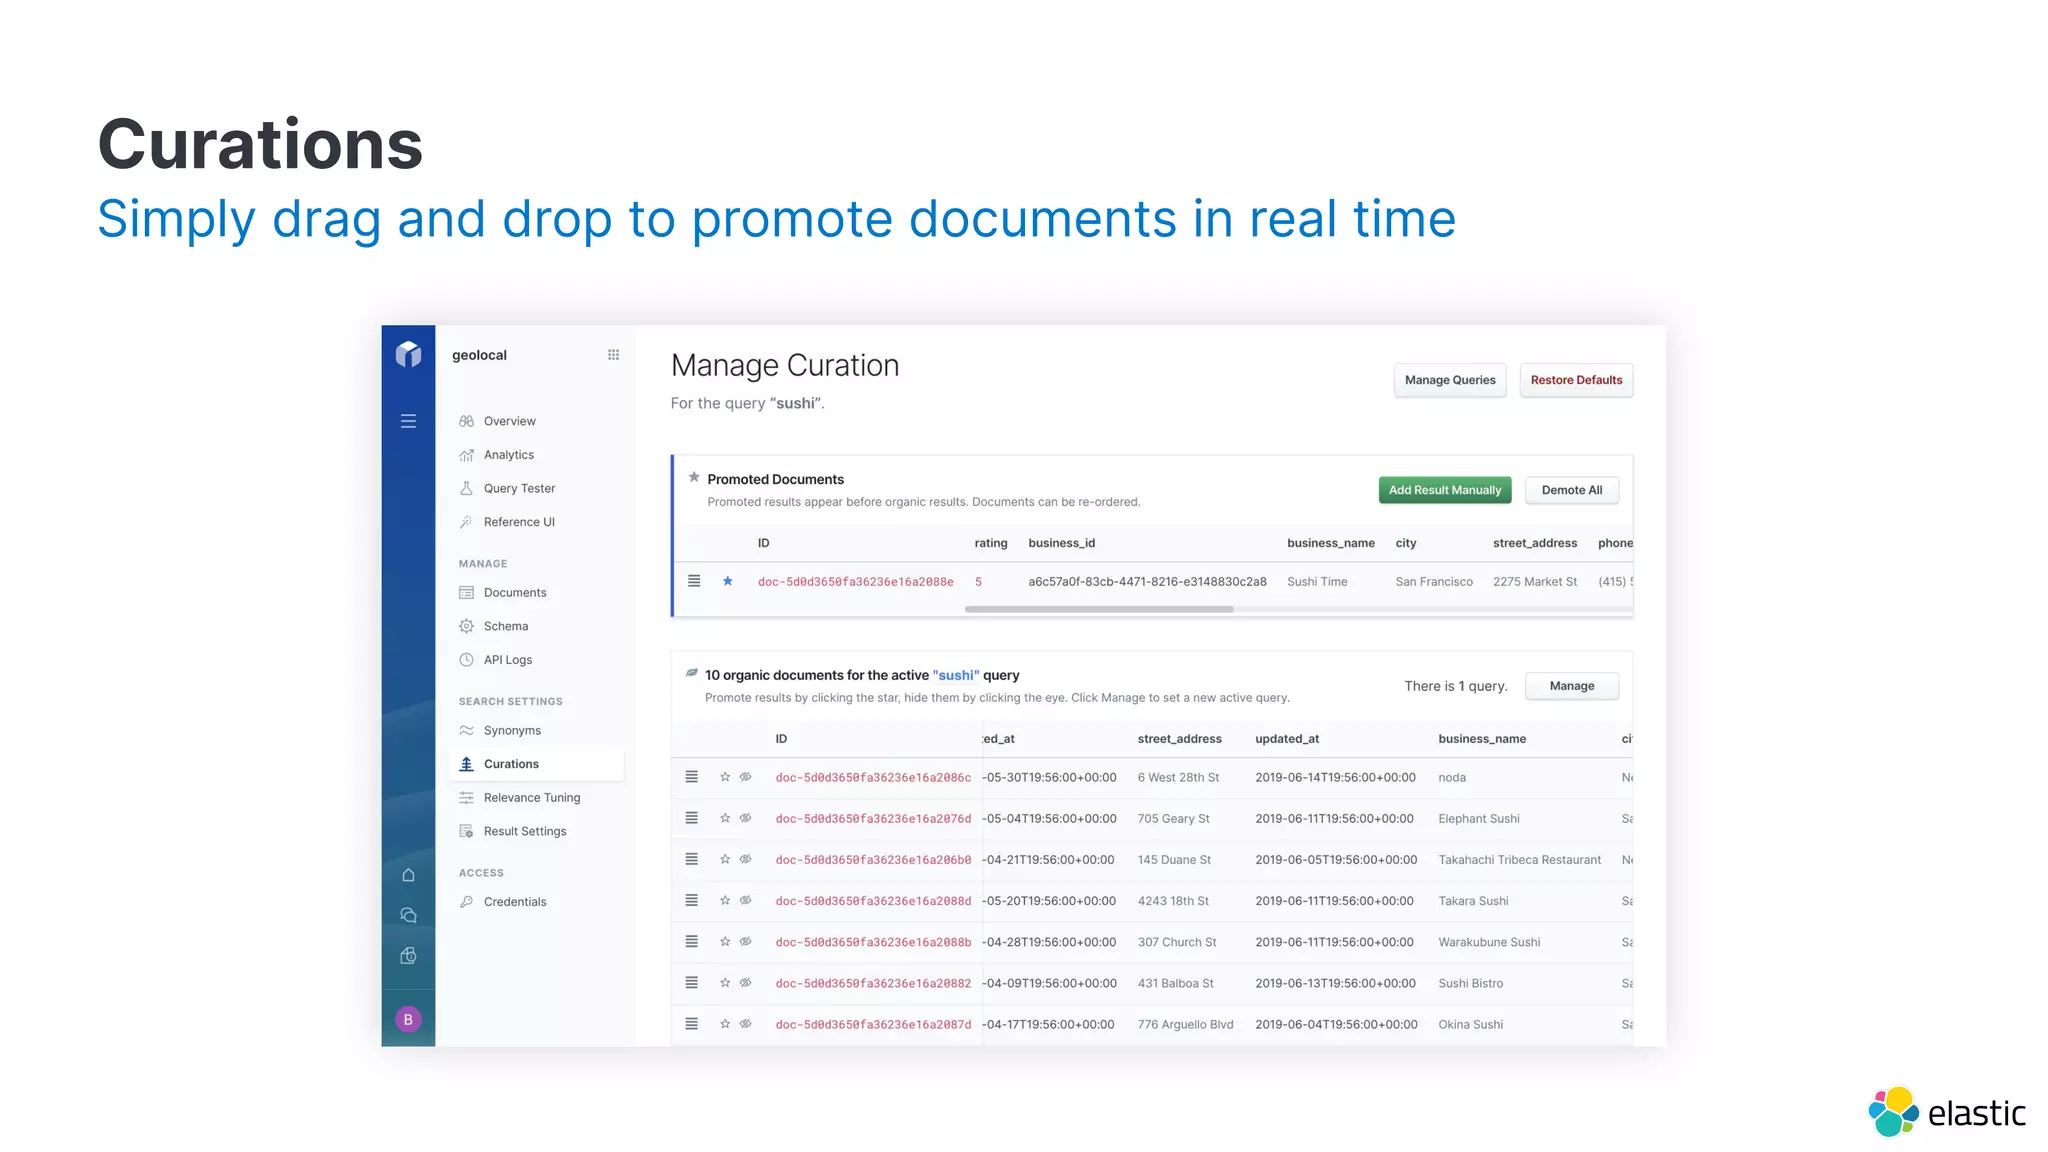Click drag handle for Sushi Bistro row
Image resolution: width=2048 pixels, height=1152 pixels.
click(x=691, y=983)
